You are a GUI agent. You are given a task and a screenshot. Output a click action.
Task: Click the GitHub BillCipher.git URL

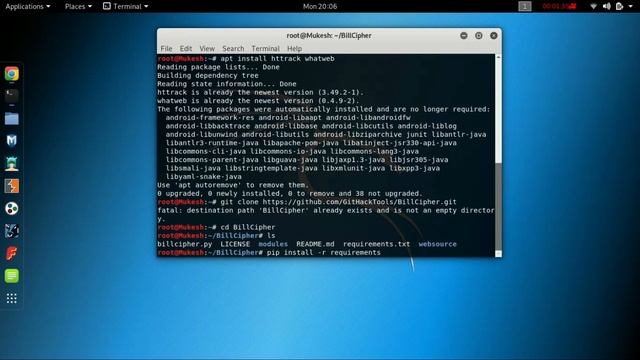click(360, 202)
